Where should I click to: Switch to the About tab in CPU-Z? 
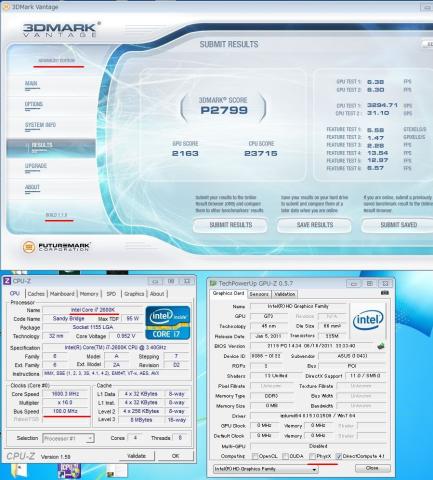click(157, 294)
